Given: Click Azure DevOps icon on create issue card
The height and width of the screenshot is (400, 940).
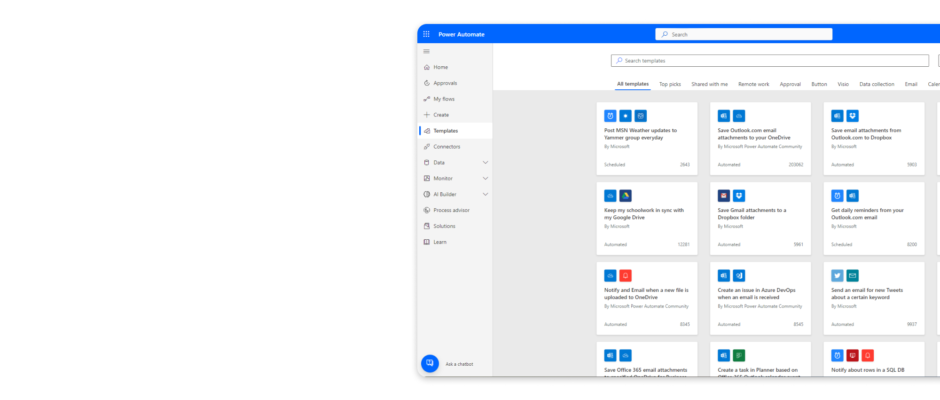Looking at the screenshot, I should tap(739, 275).
